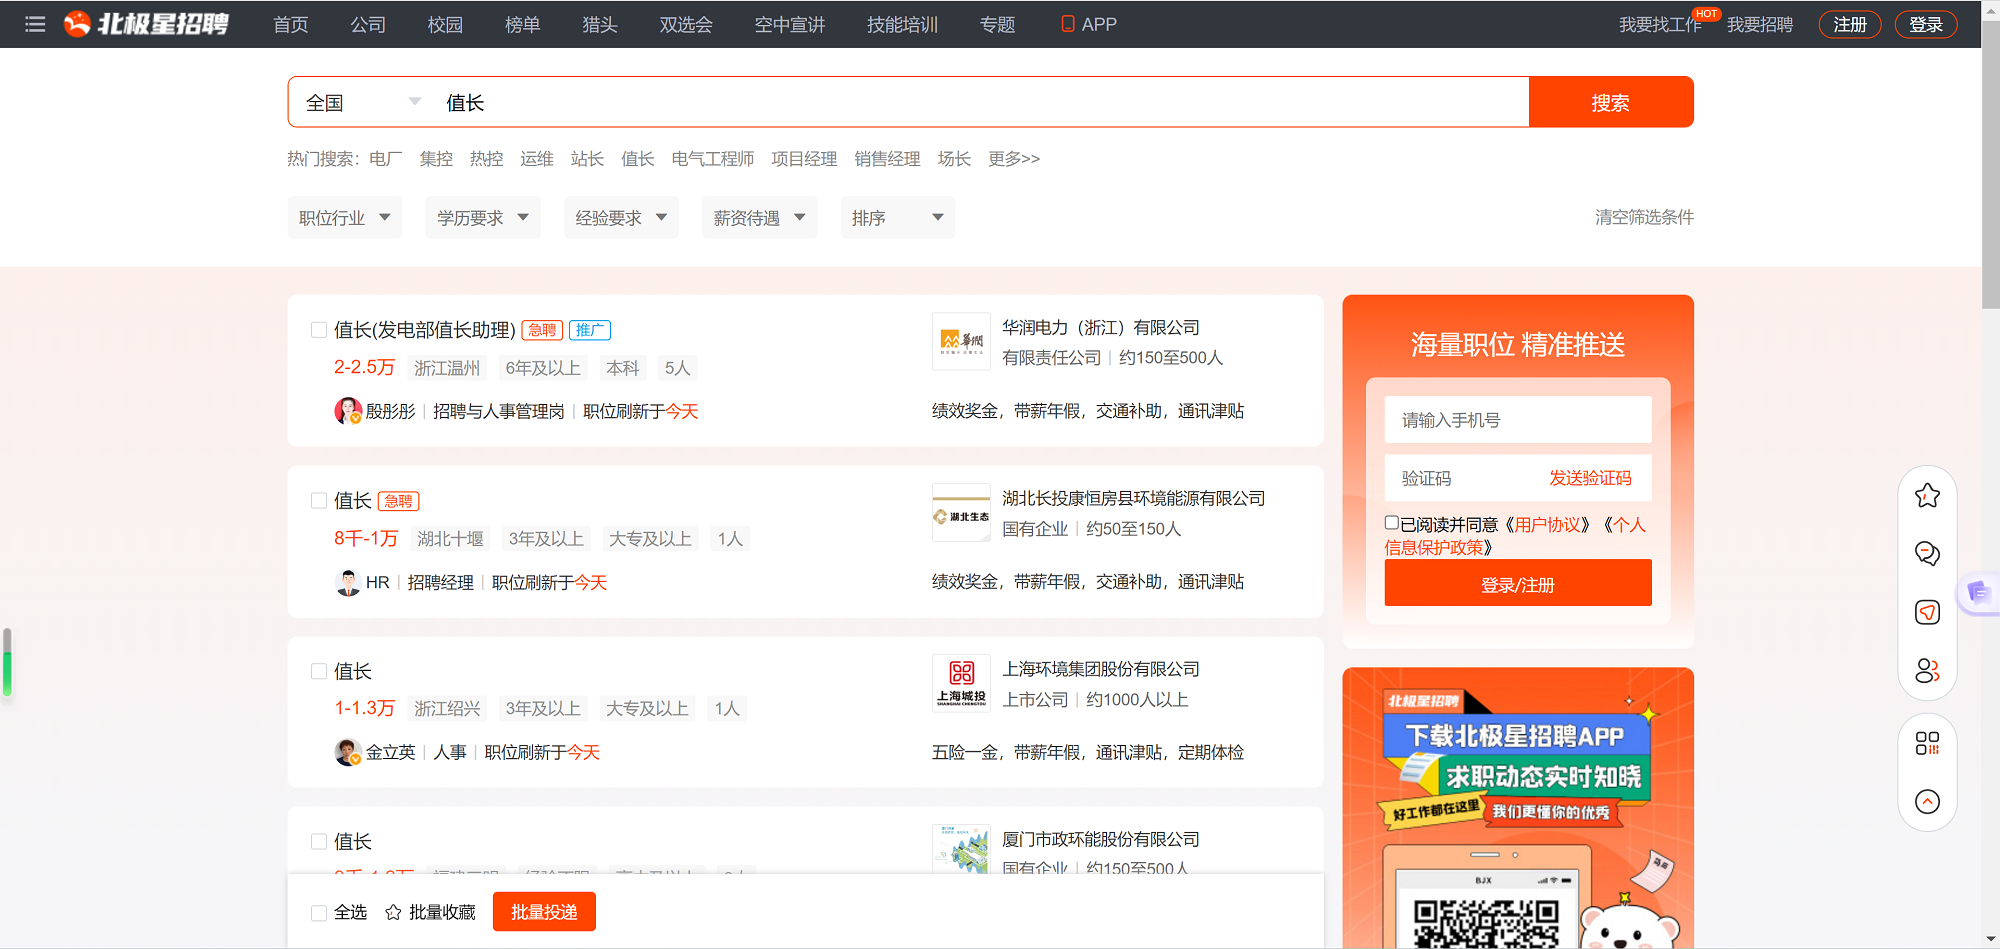Image resolution: width=2000 pixels, height=949 pixels.
Task: Tick checkbox for 浙江绍兴 值长 job
Action: pyautogui.click(x=319, y=671)
